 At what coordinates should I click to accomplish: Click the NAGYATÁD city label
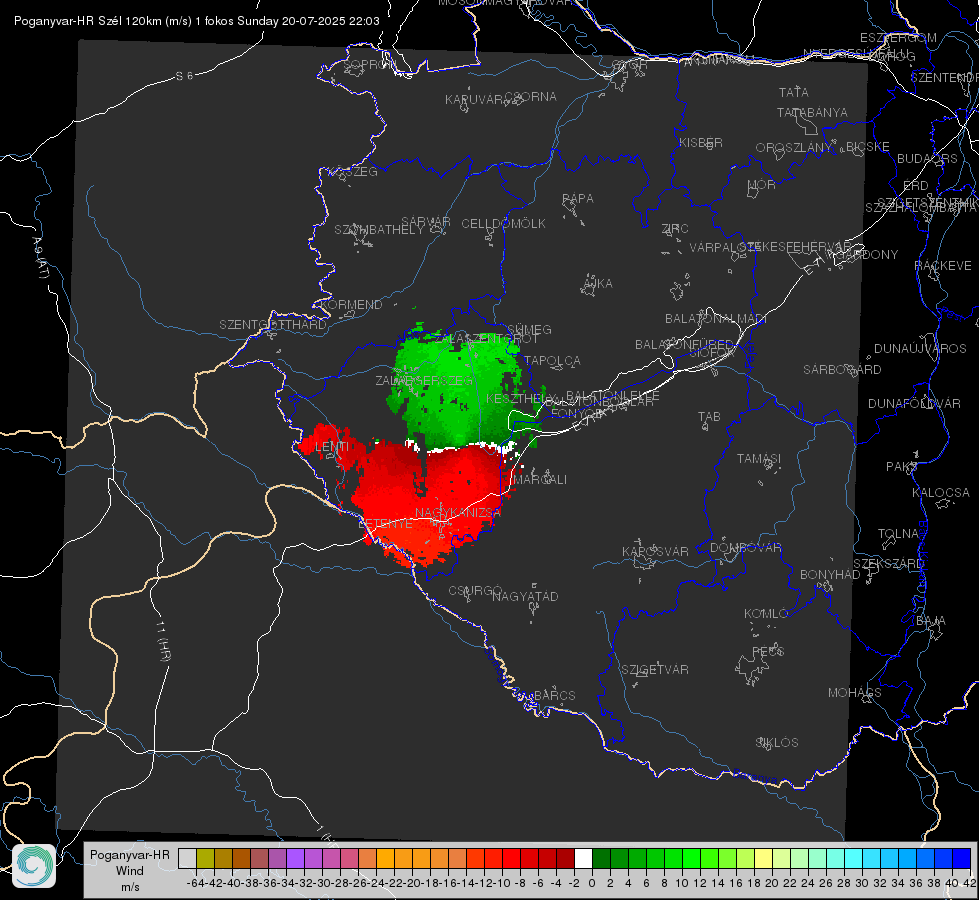pyautogui.click(x=525, y=596)
